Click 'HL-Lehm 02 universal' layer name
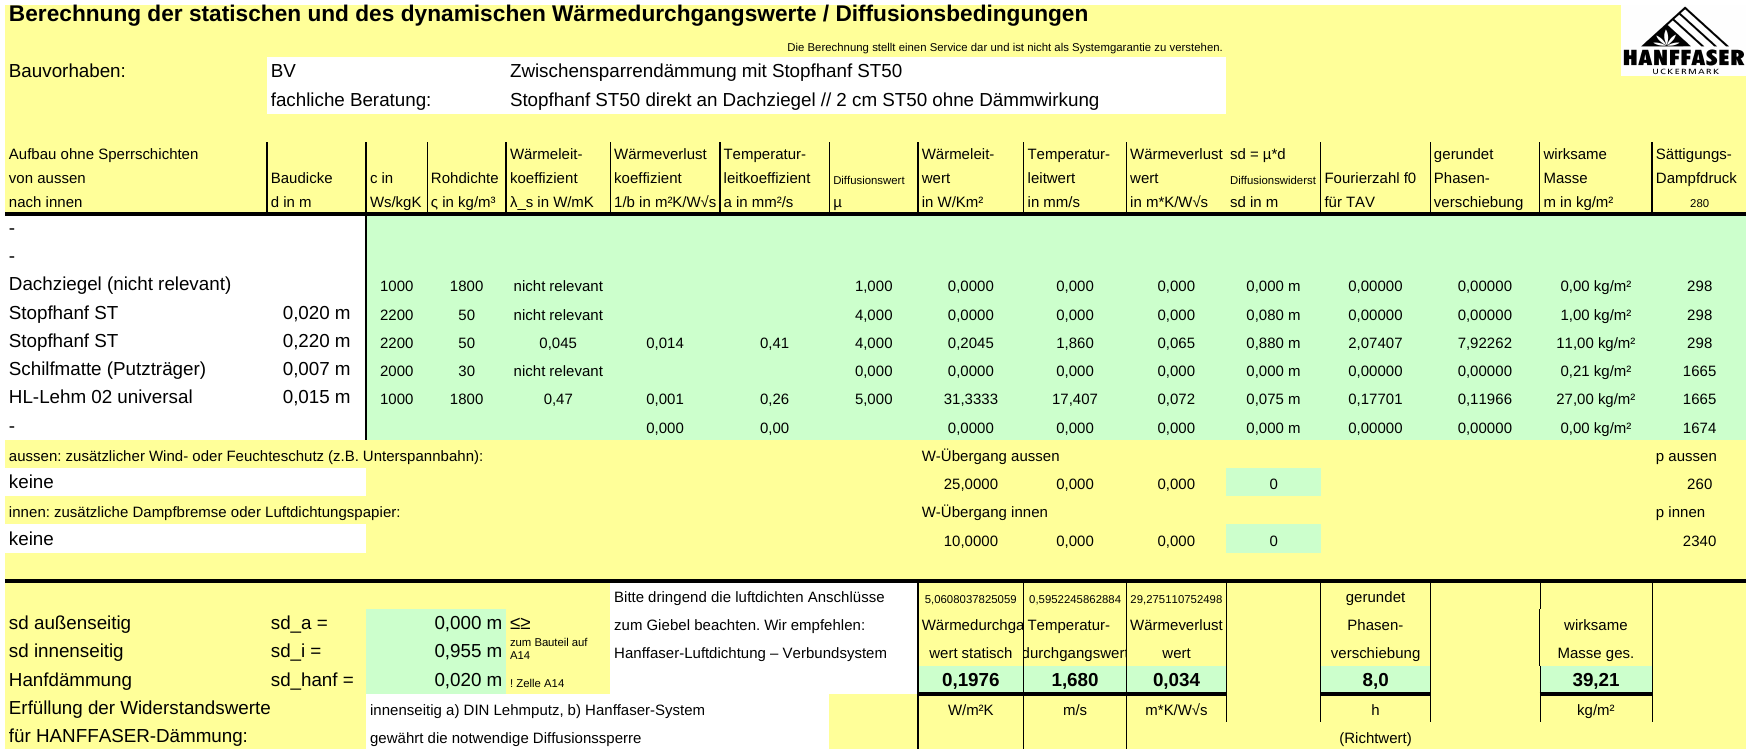Screen dimensions: 1746x749 100,397
